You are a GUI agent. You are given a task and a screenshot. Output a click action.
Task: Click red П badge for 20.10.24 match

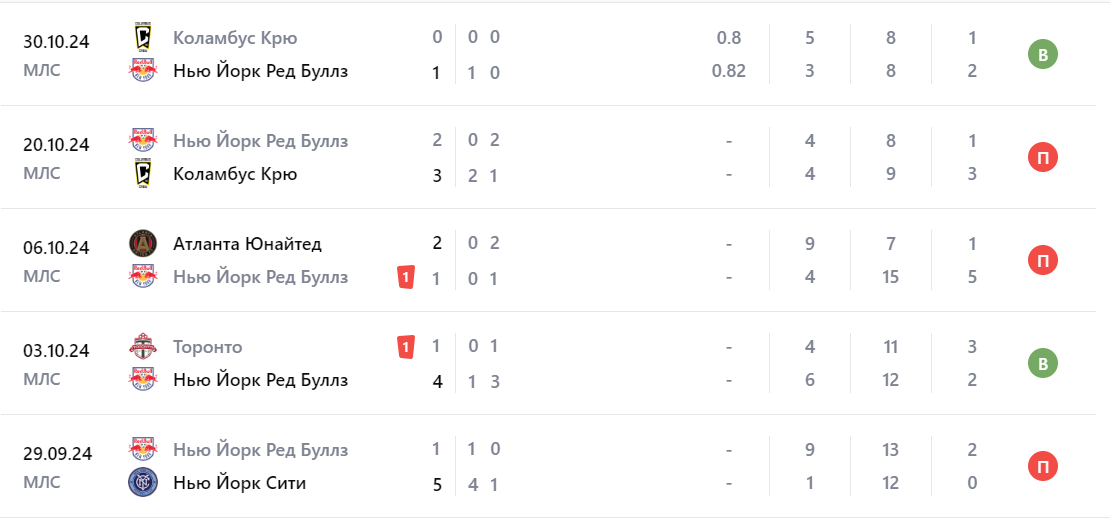[1043, 158]
